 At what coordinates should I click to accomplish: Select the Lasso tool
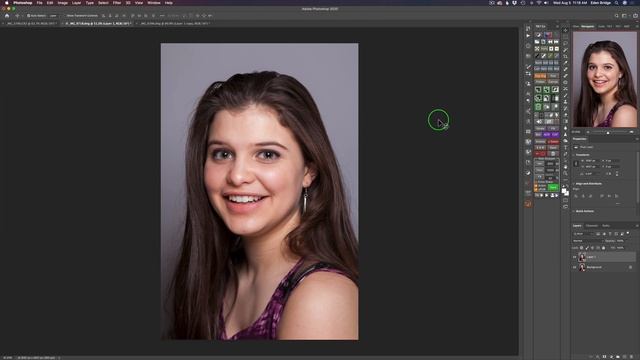(565, 43)
